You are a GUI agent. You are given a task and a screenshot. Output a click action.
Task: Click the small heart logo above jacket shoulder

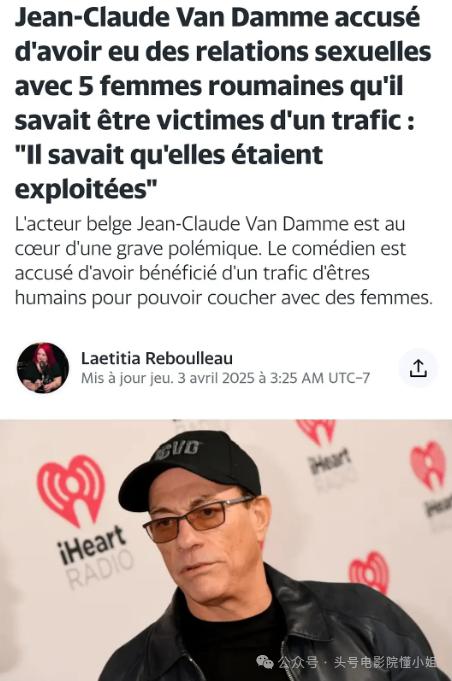click(x=369, y=572)
